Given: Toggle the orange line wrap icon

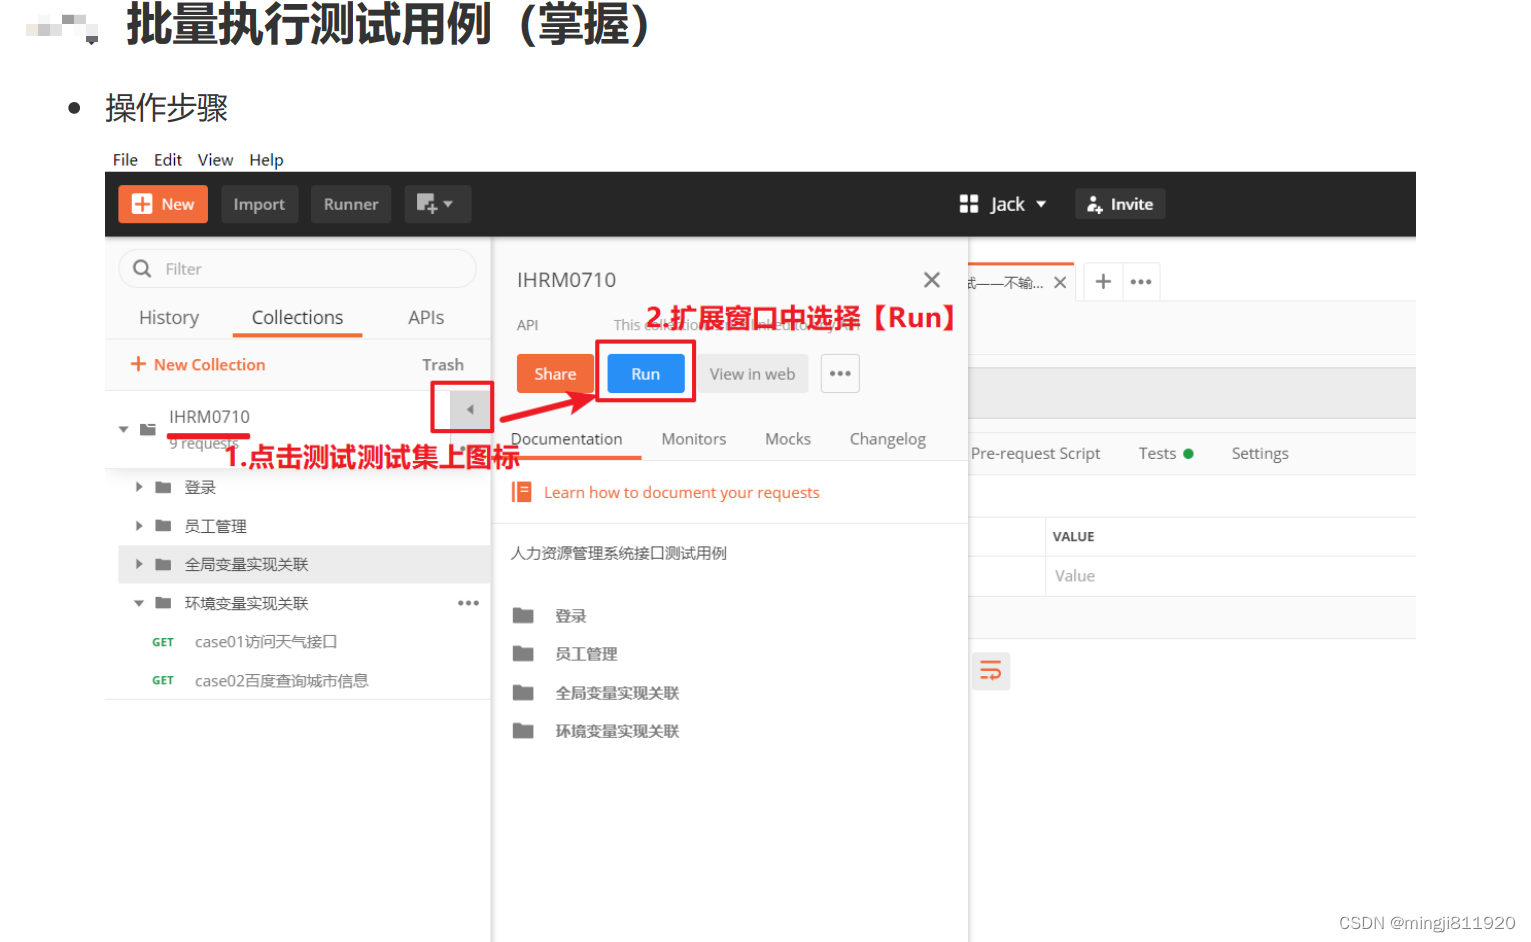Looking at the screenshot, I should (x=990, y=671).
